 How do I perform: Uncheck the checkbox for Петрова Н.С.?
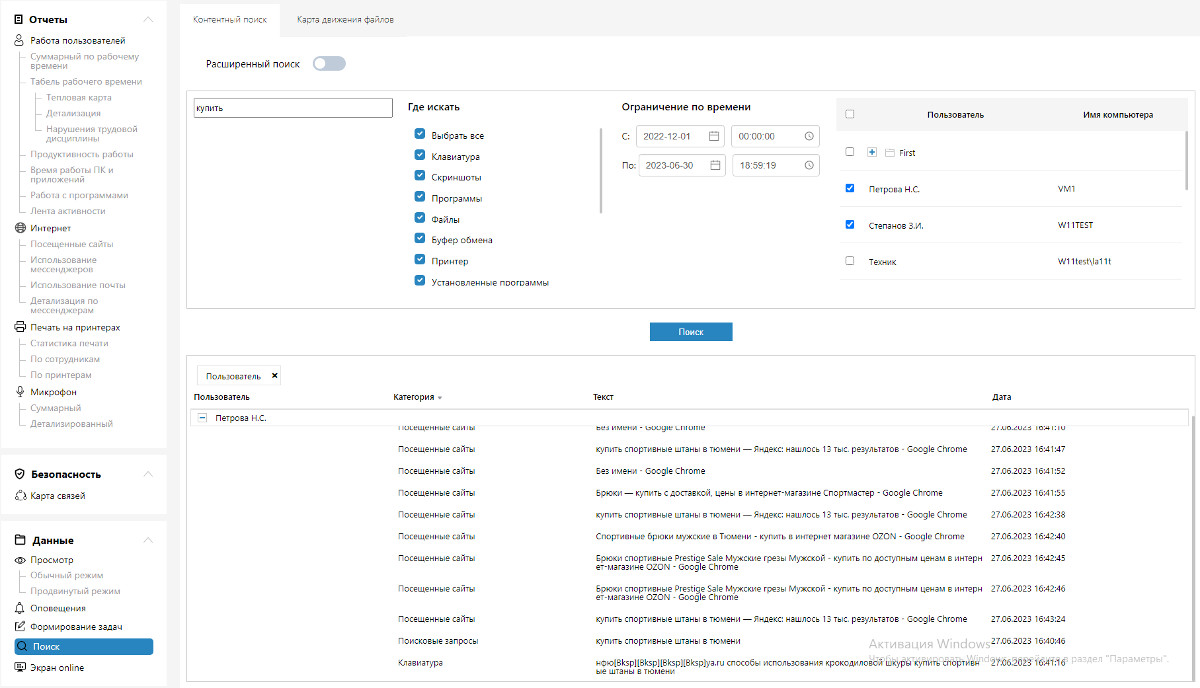pos(850,188)
